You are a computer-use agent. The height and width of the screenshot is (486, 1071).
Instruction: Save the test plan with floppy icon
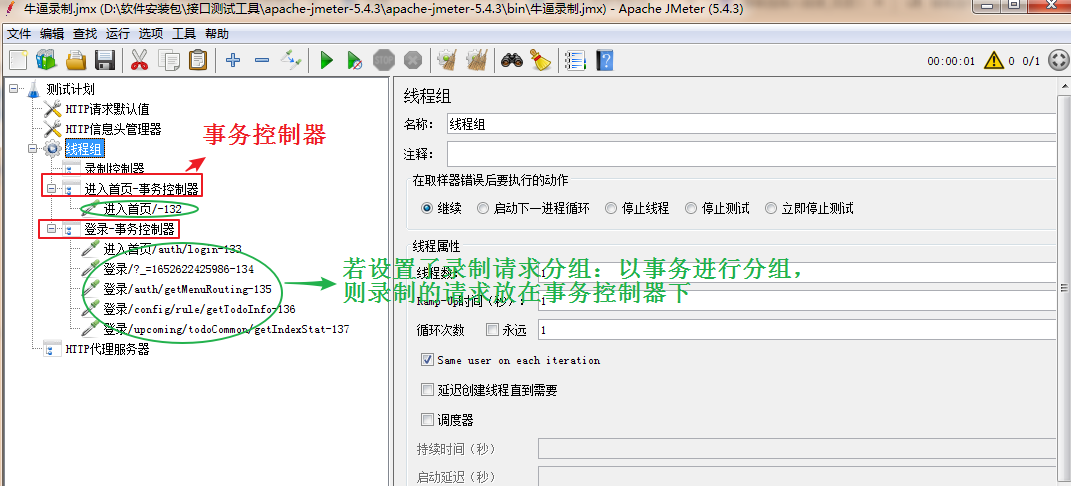[105, 60]
